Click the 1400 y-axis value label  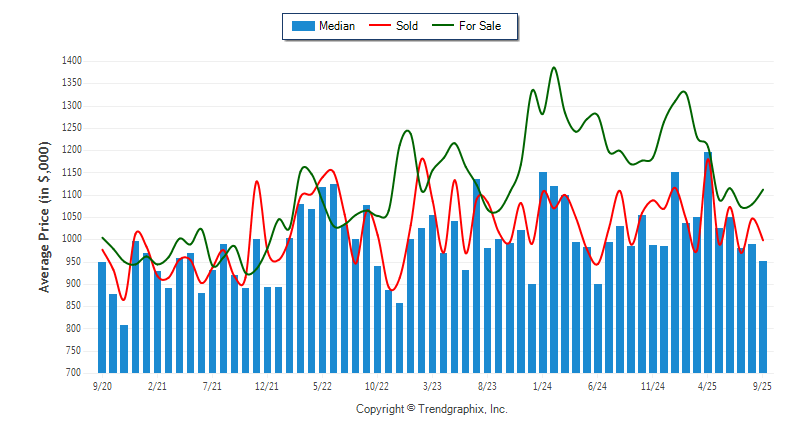coord(70,61)
